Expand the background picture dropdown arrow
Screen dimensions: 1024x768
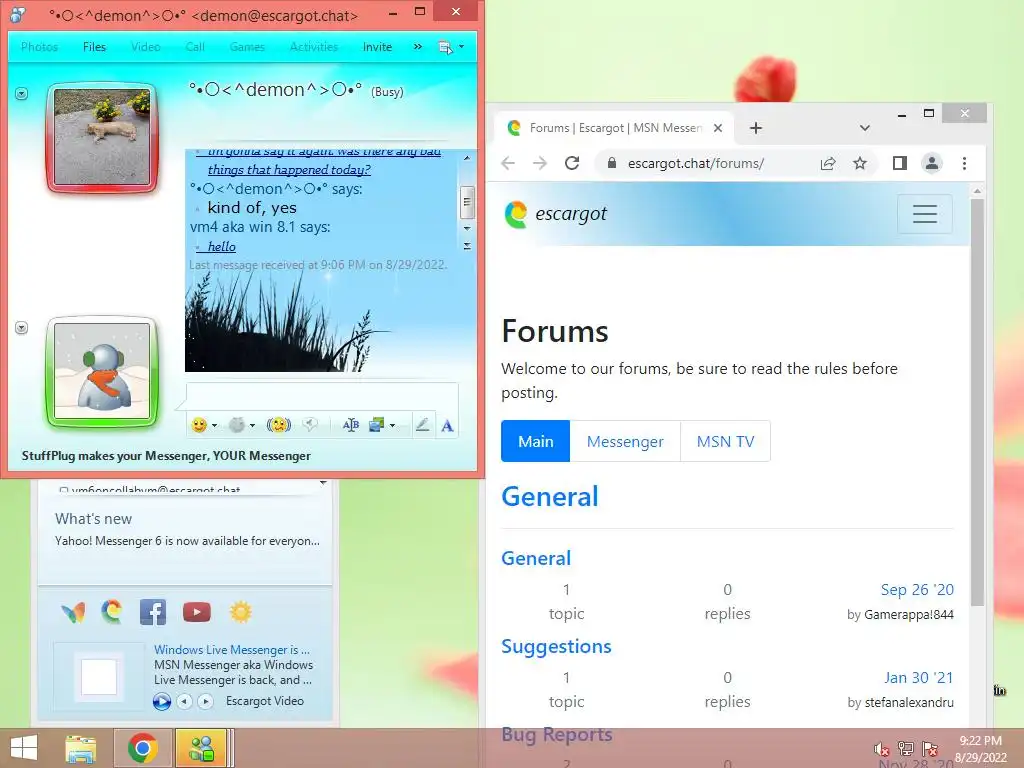coord(392,425)
